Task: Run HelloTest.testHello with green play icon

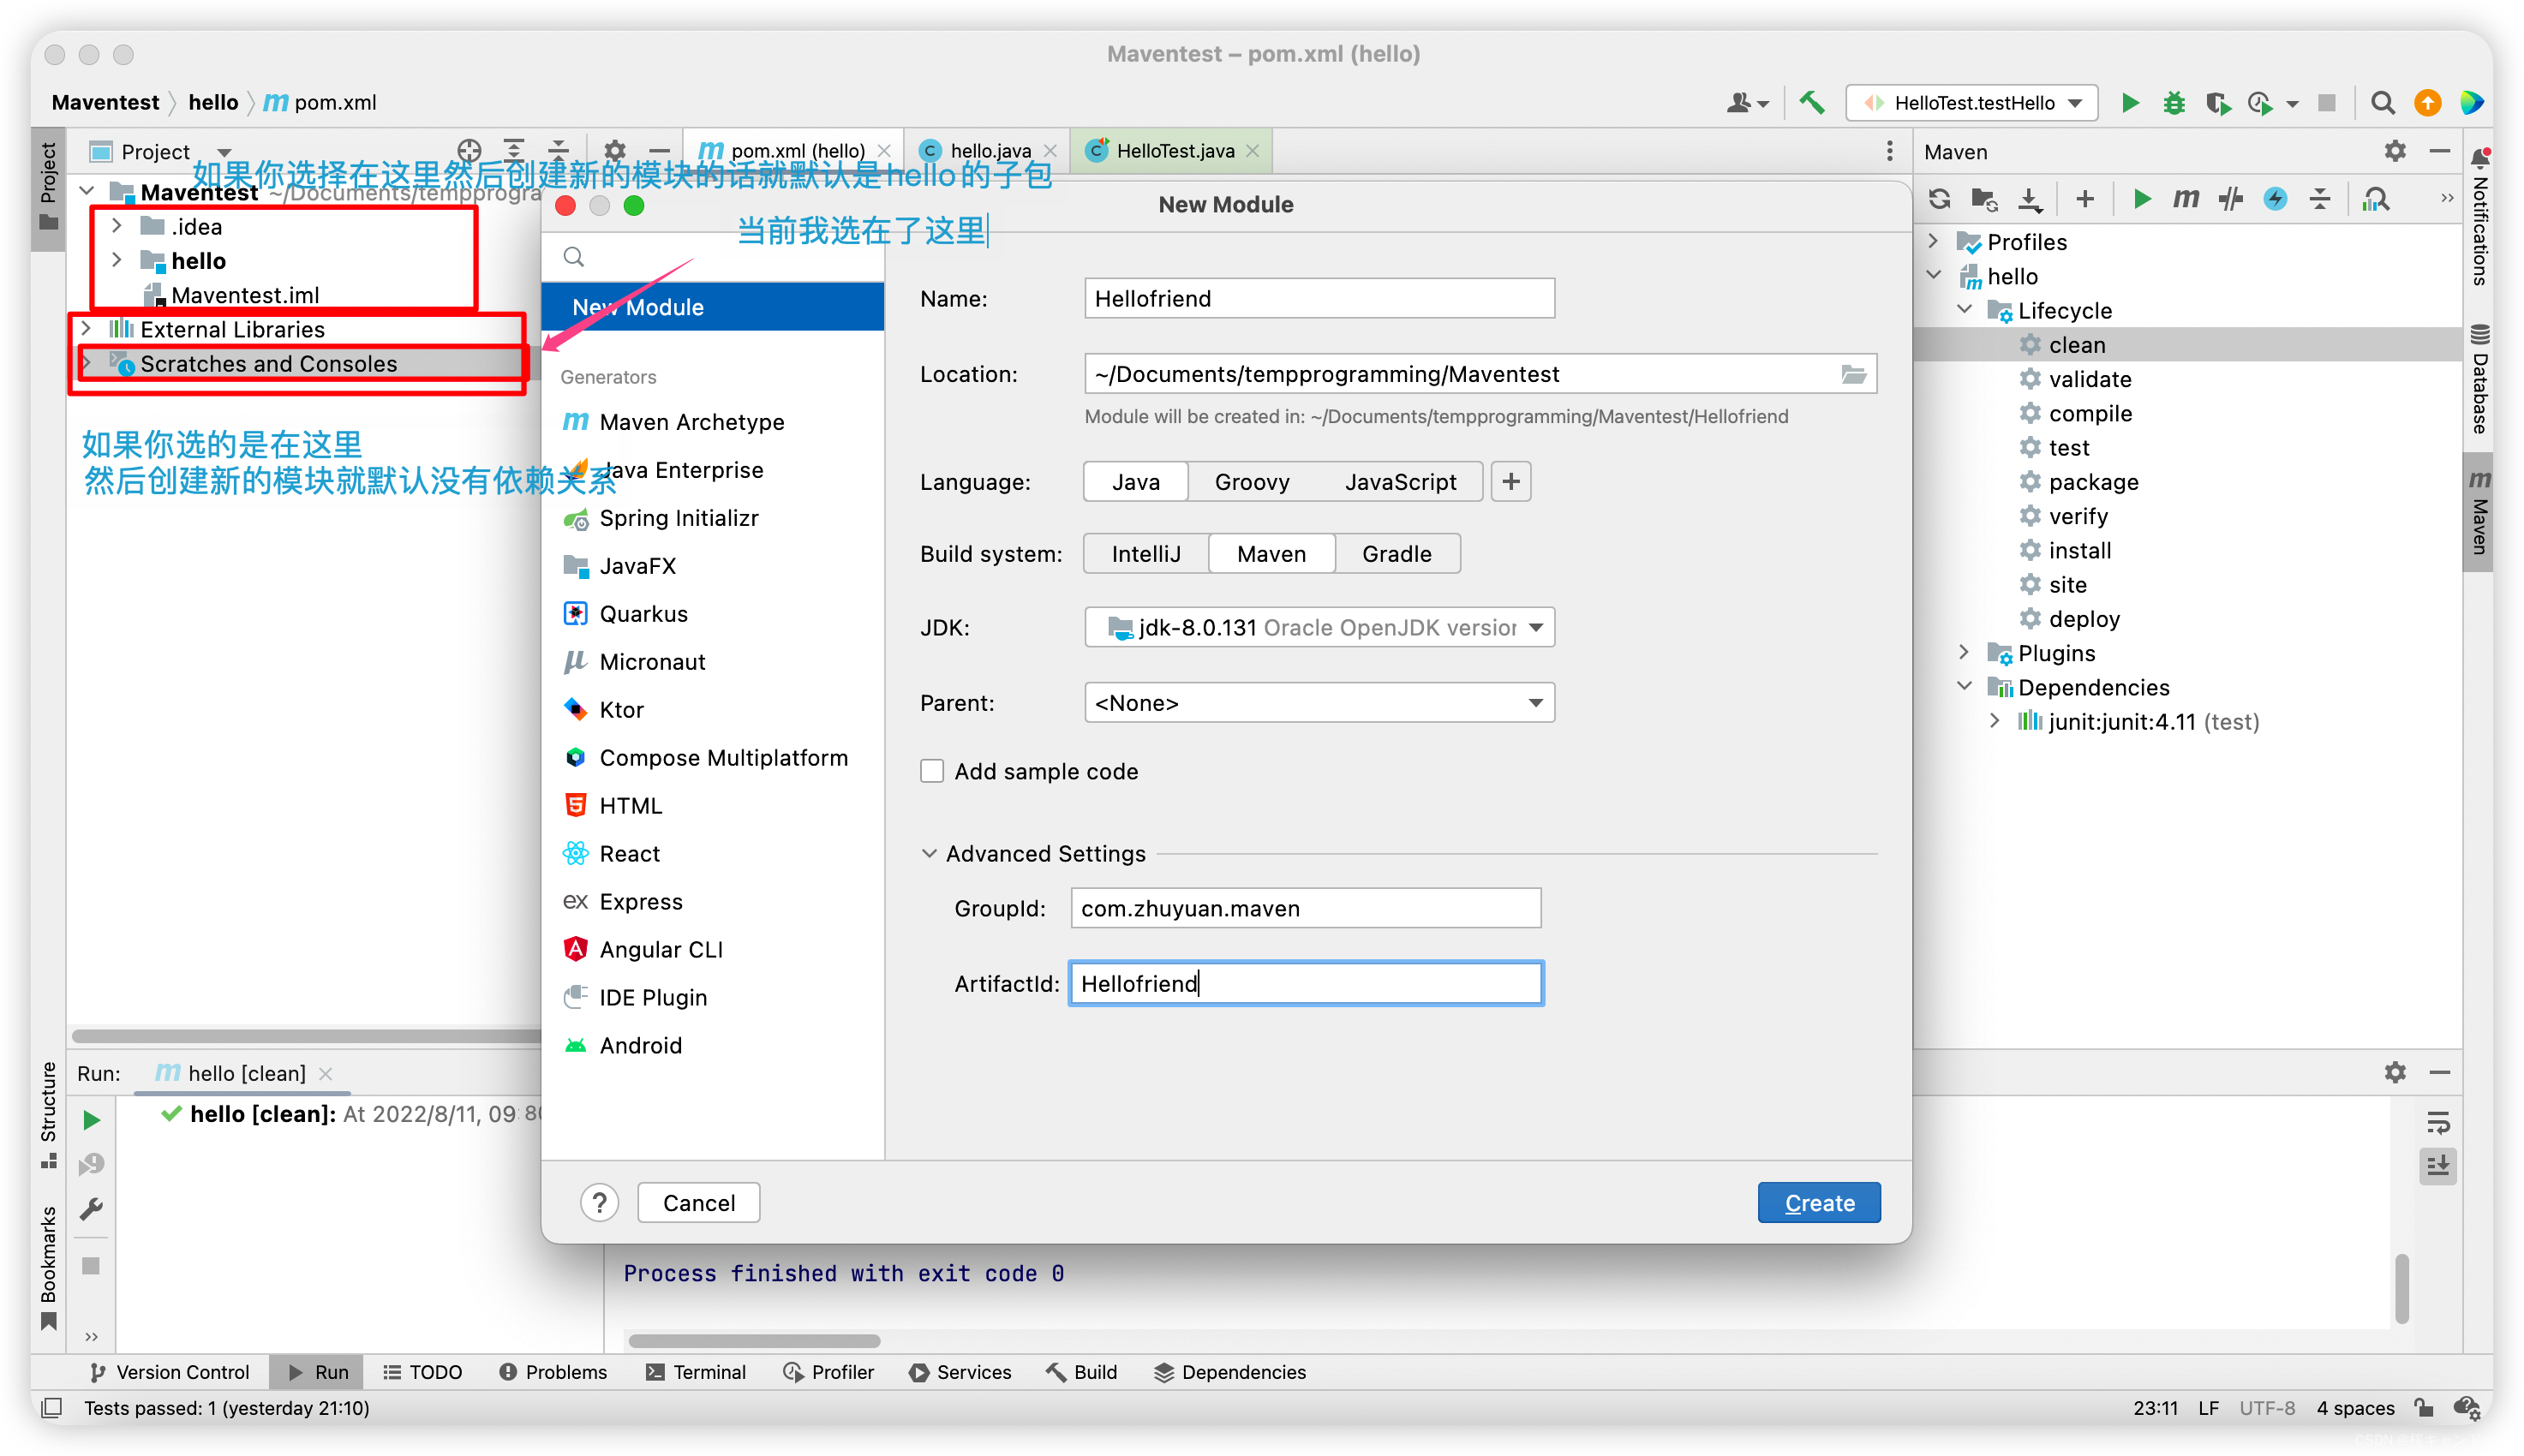Action: click(x=2129, y=102)
